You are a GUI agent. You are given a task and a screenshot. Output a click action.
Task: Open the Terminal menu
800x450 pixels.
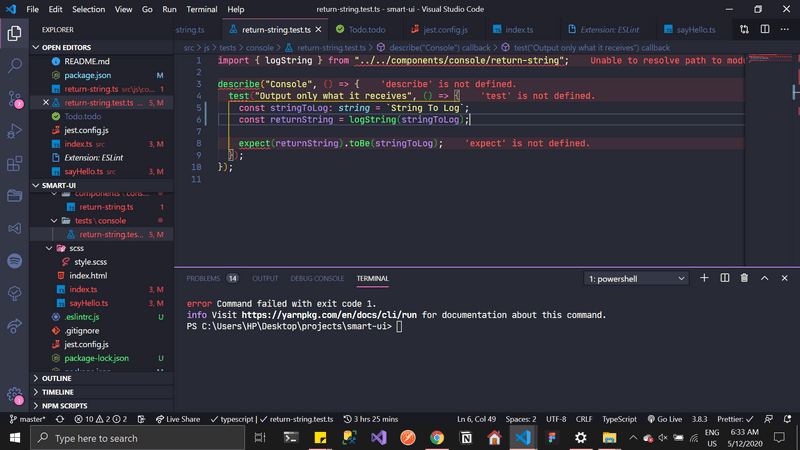pyautogui.click(x=202, y=9)
